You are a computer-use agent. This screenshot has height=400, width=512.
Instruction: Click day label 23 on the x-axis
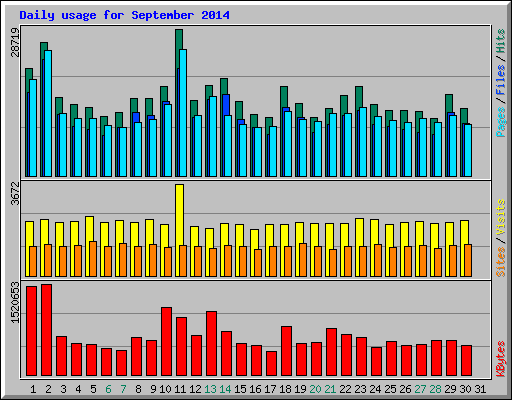(360, 389)
